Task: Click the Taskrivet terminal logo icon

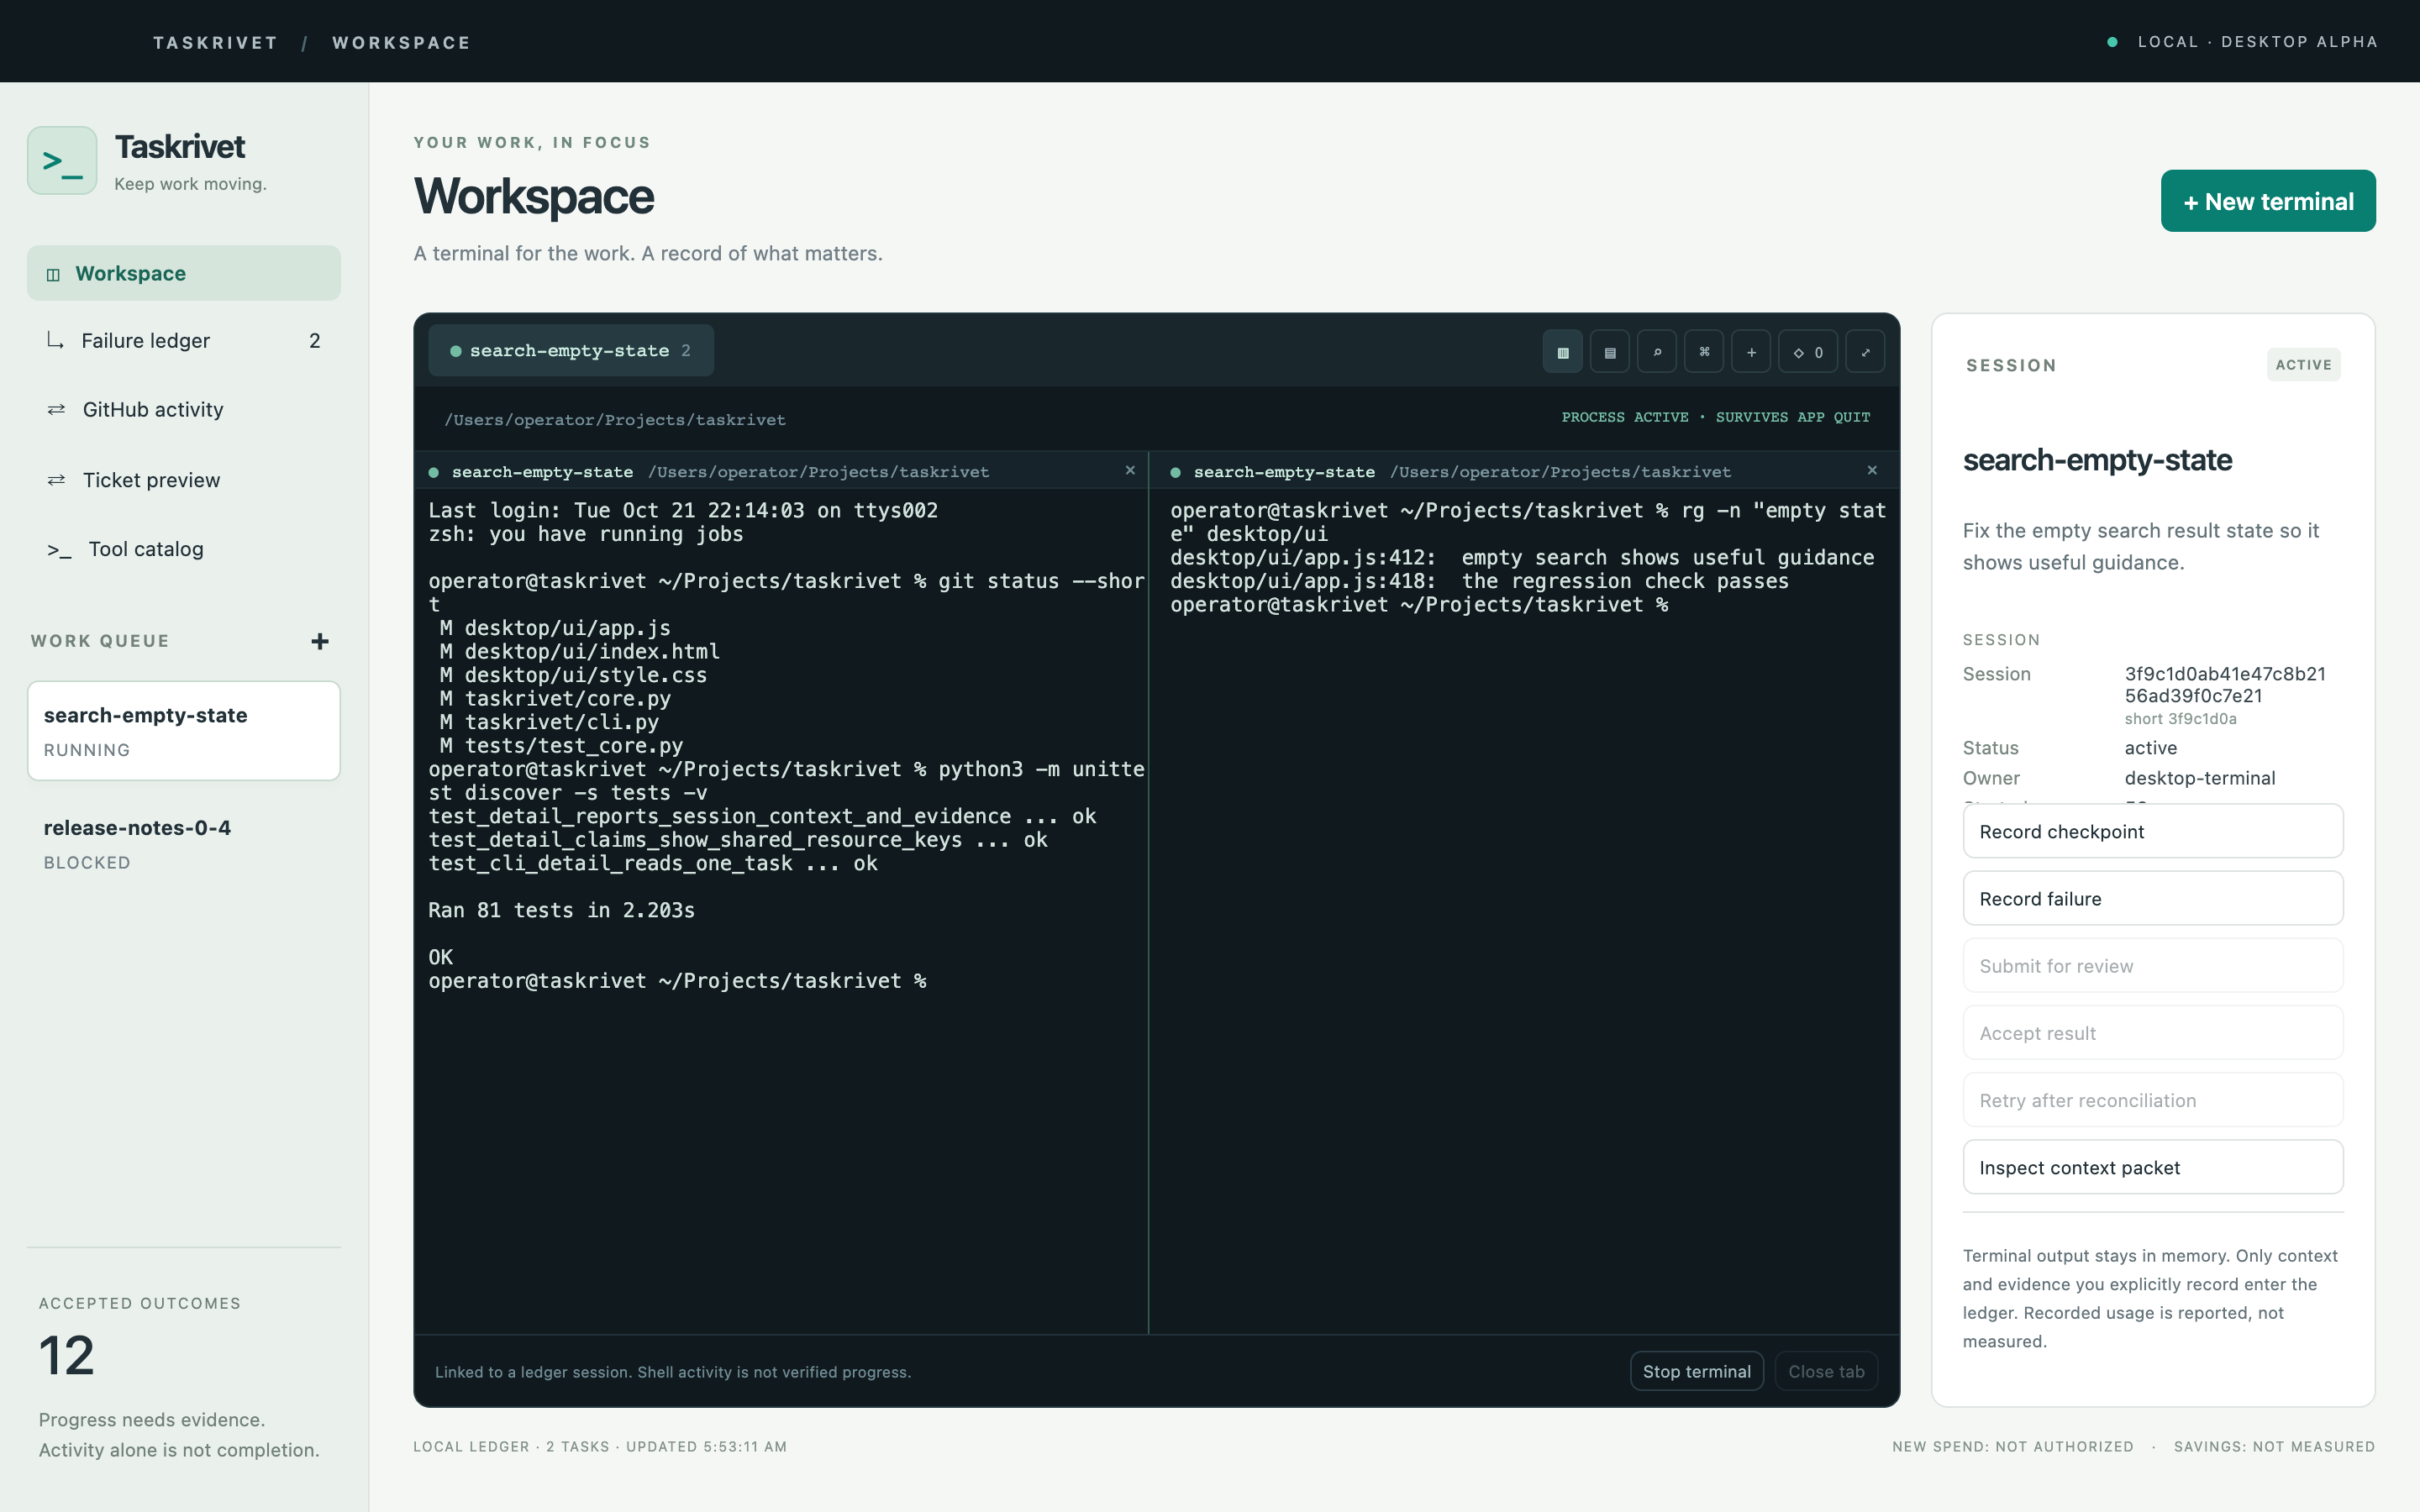Action: pyautogui.click(x=62, y=160)
